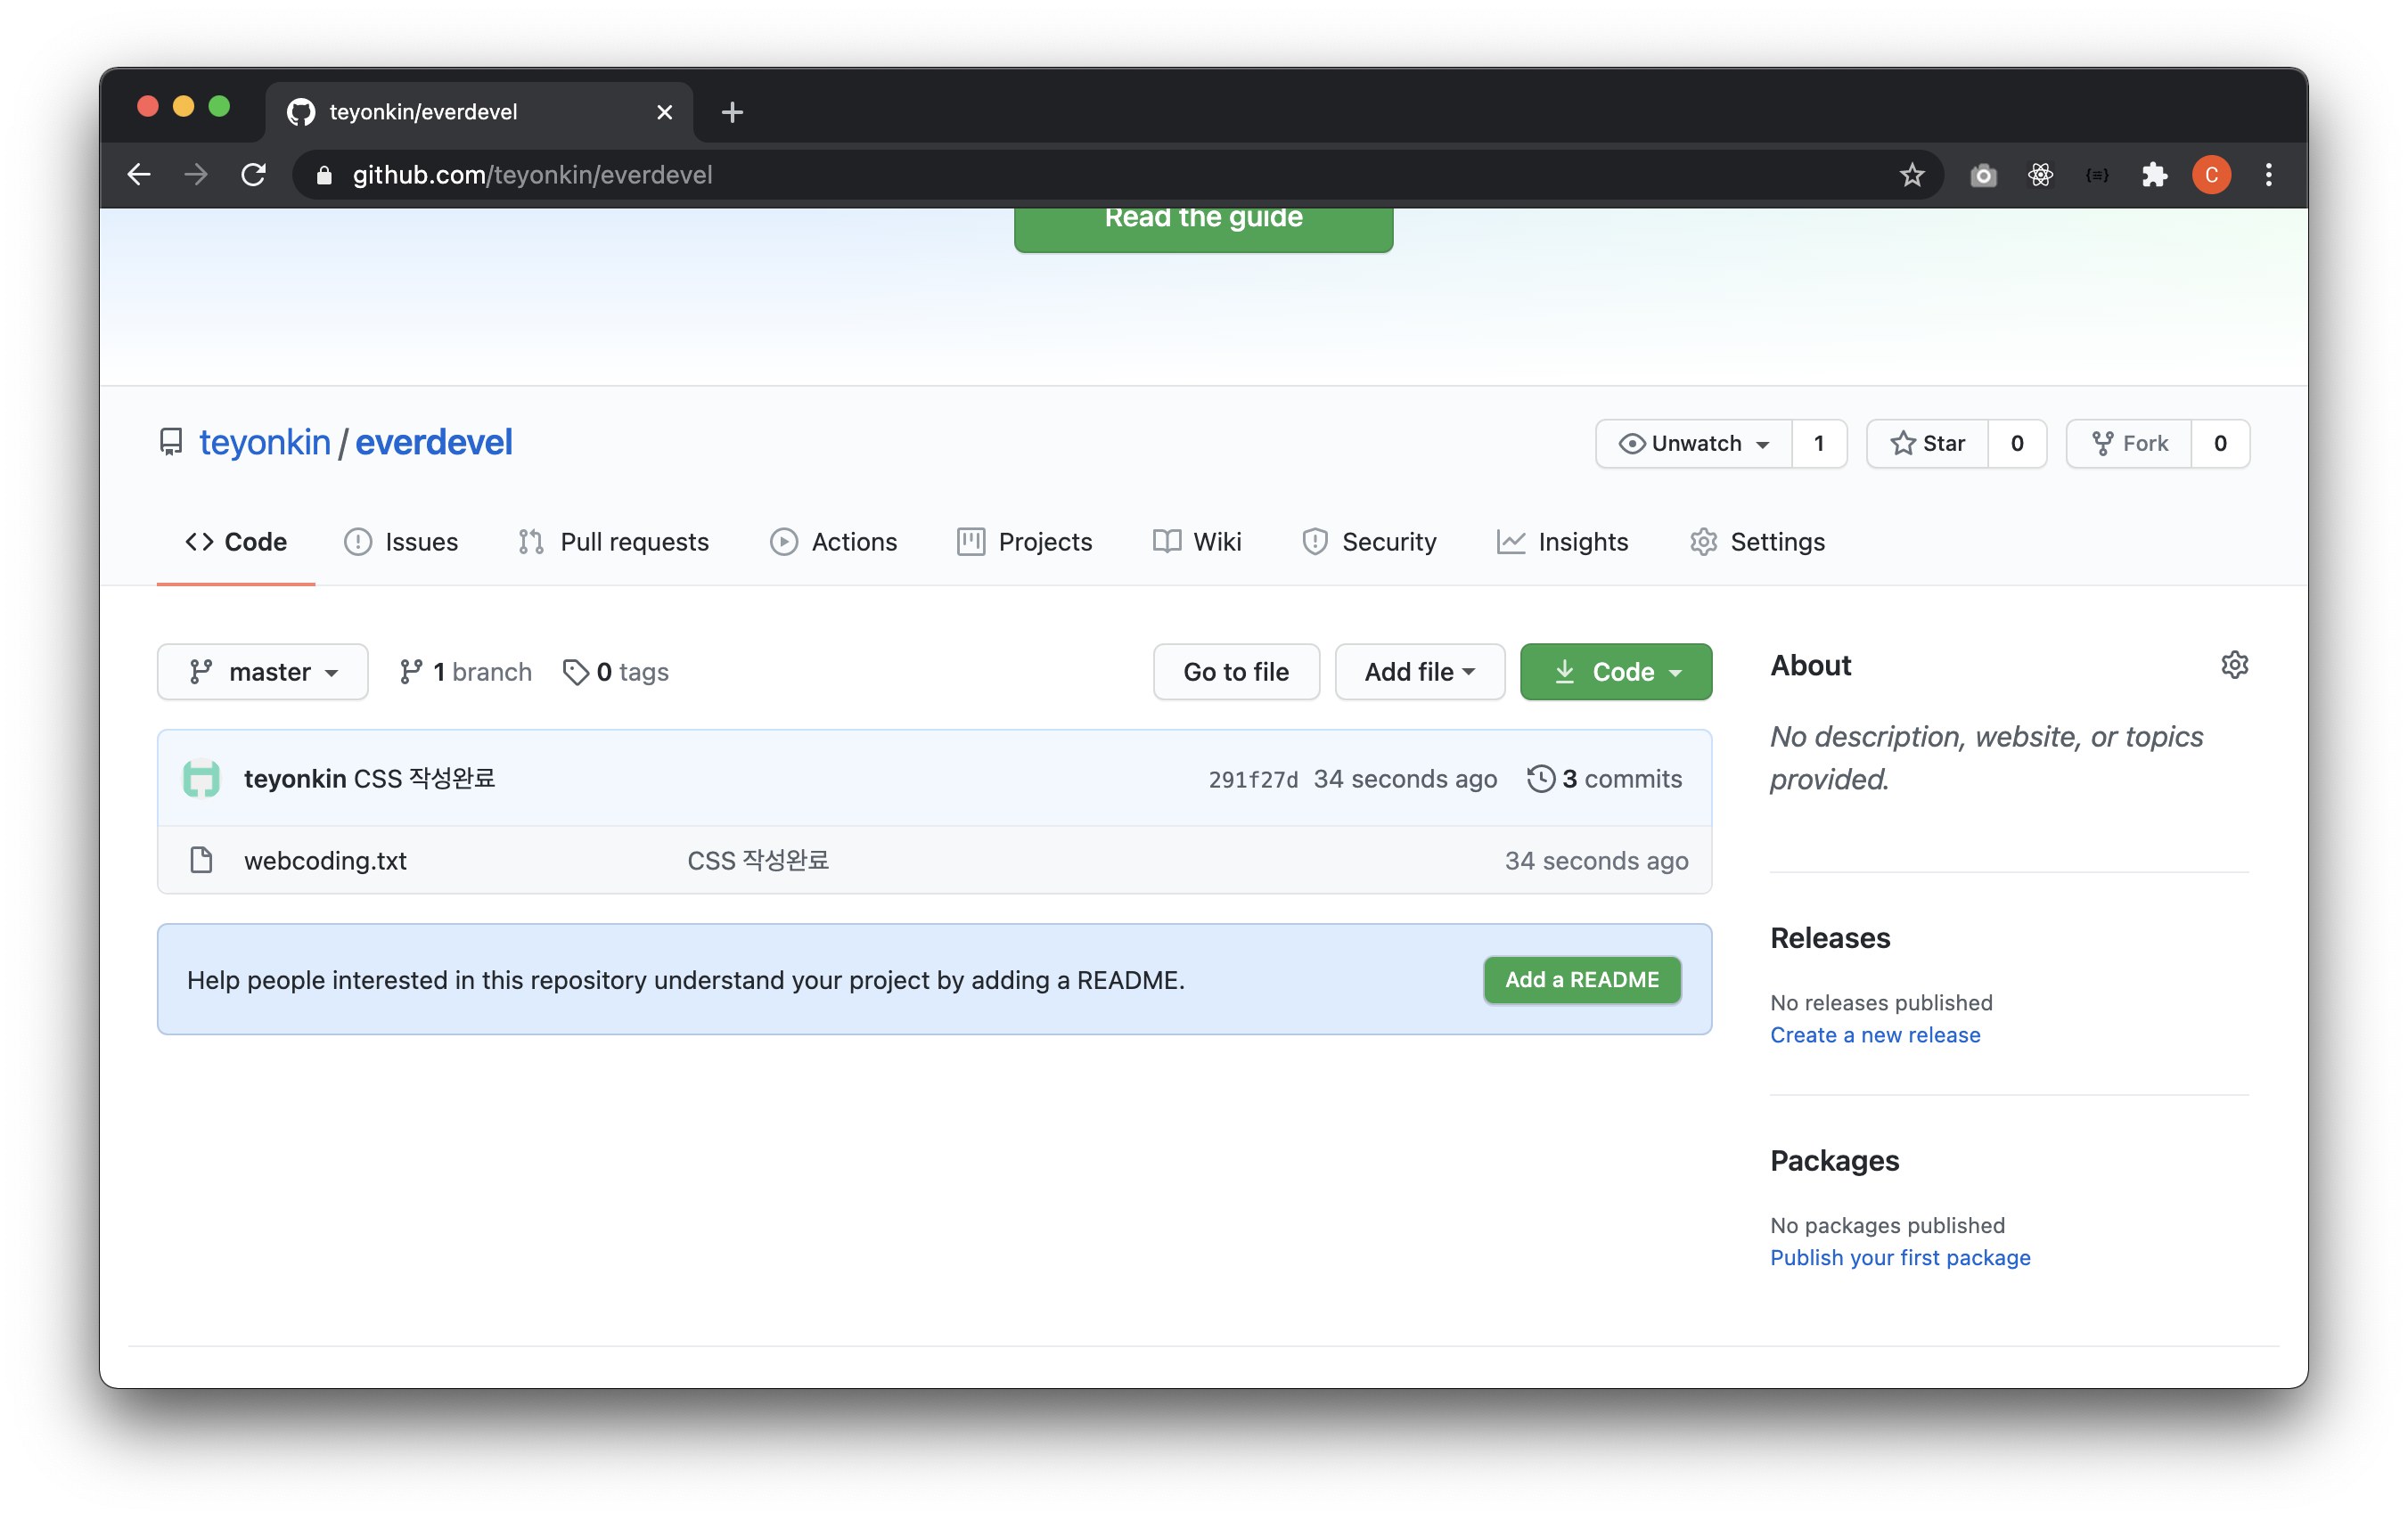Bookmark this page with the star icon
Image resolution: width=2408 pixels, height=1520 pixels.
pyautogui.click(x=1911, y=175)
